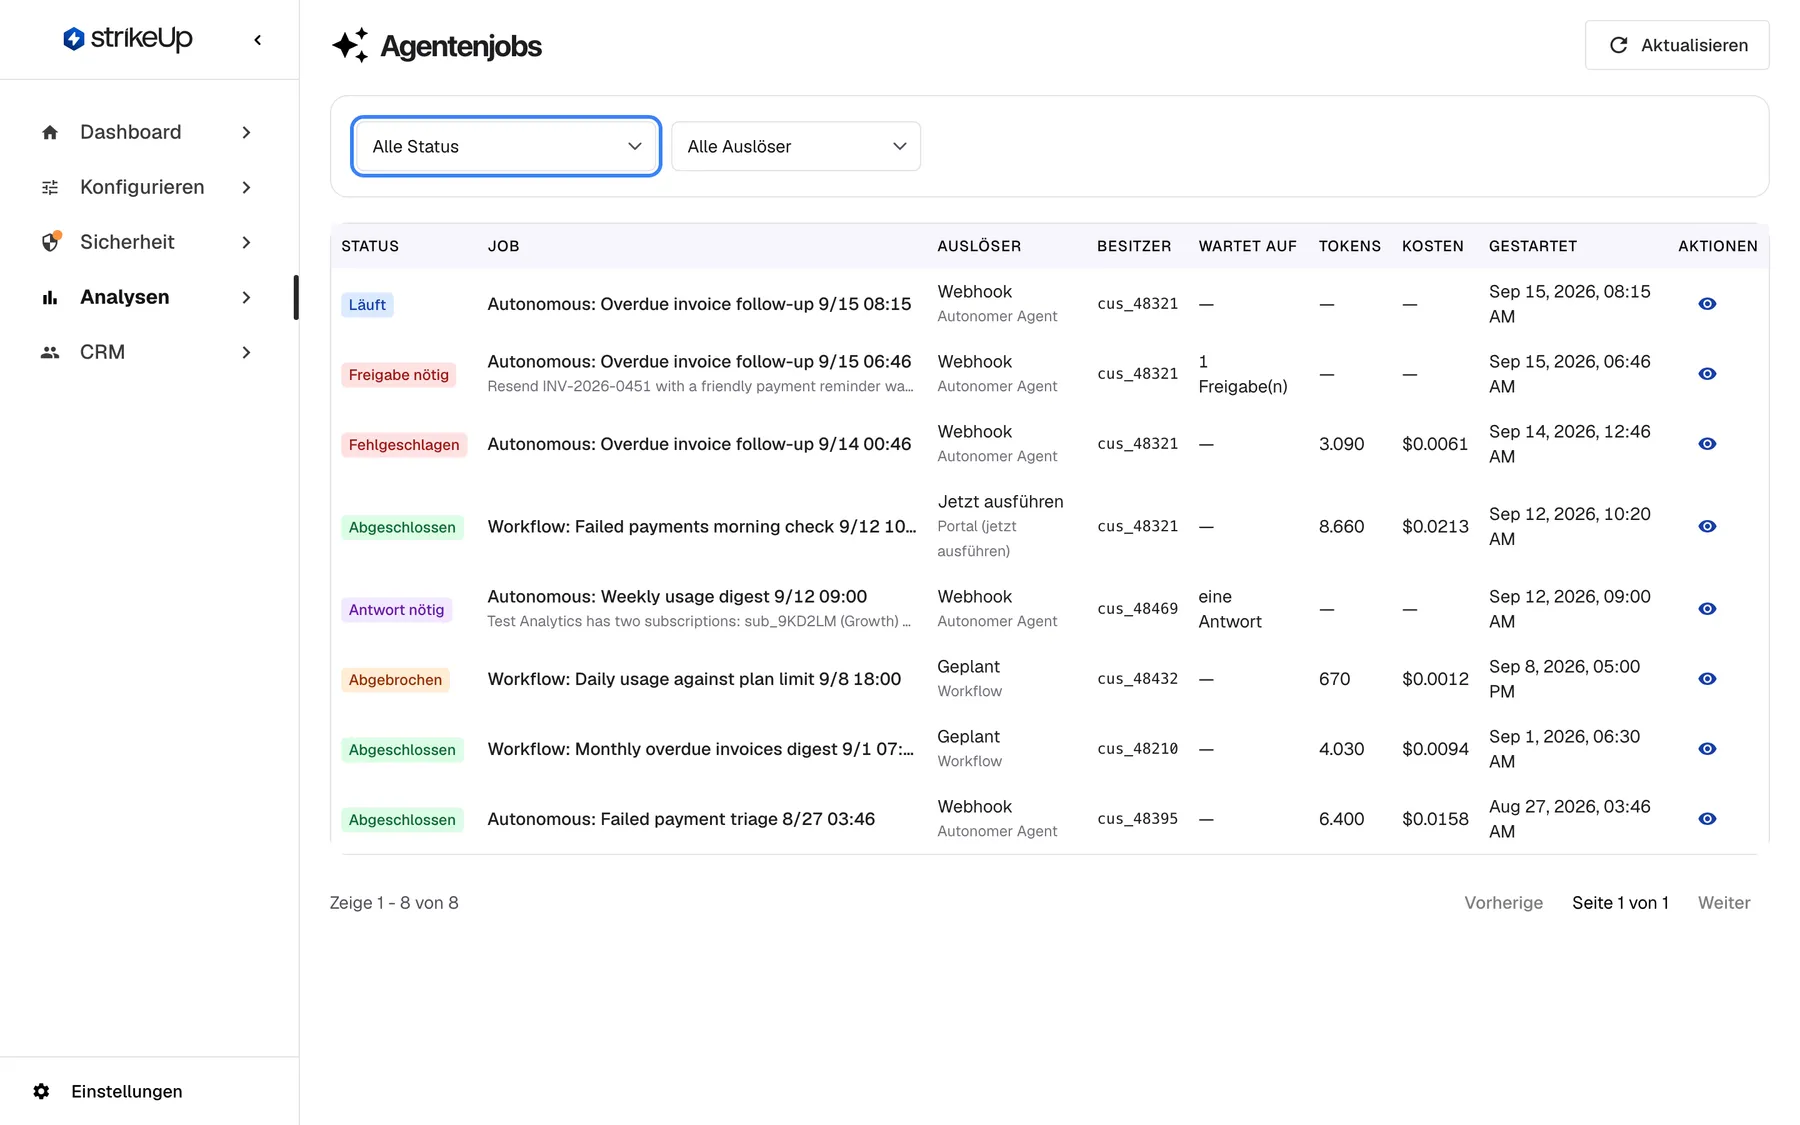1800x1125 pixels.
Task: Click owner cus_48432
Action: 1137,679
